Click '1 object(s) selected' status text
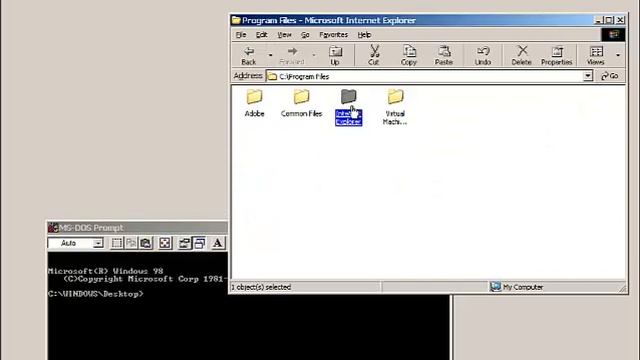This screenshot has width=640, height=360. point(261,287)
